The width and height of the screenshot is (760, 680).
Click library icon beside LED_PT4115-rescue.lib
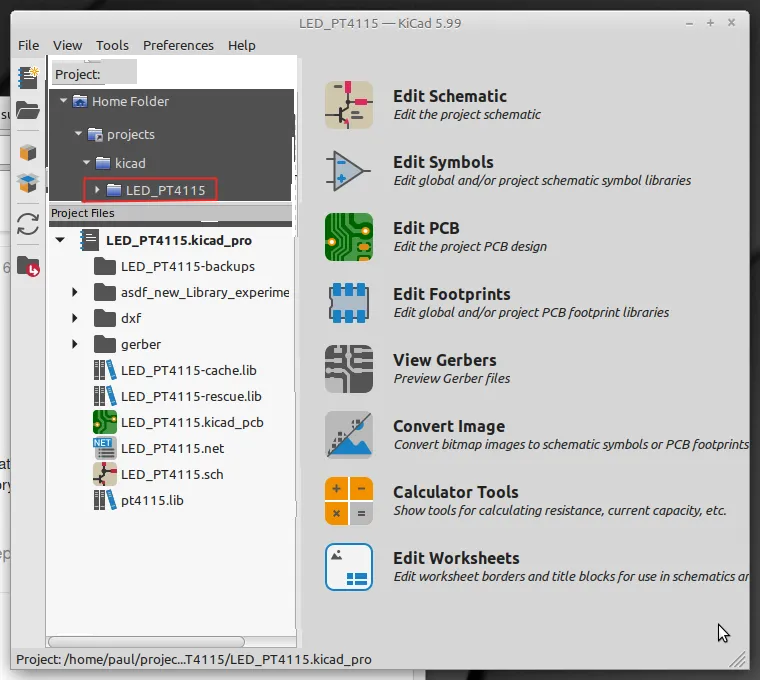(105, 396)
